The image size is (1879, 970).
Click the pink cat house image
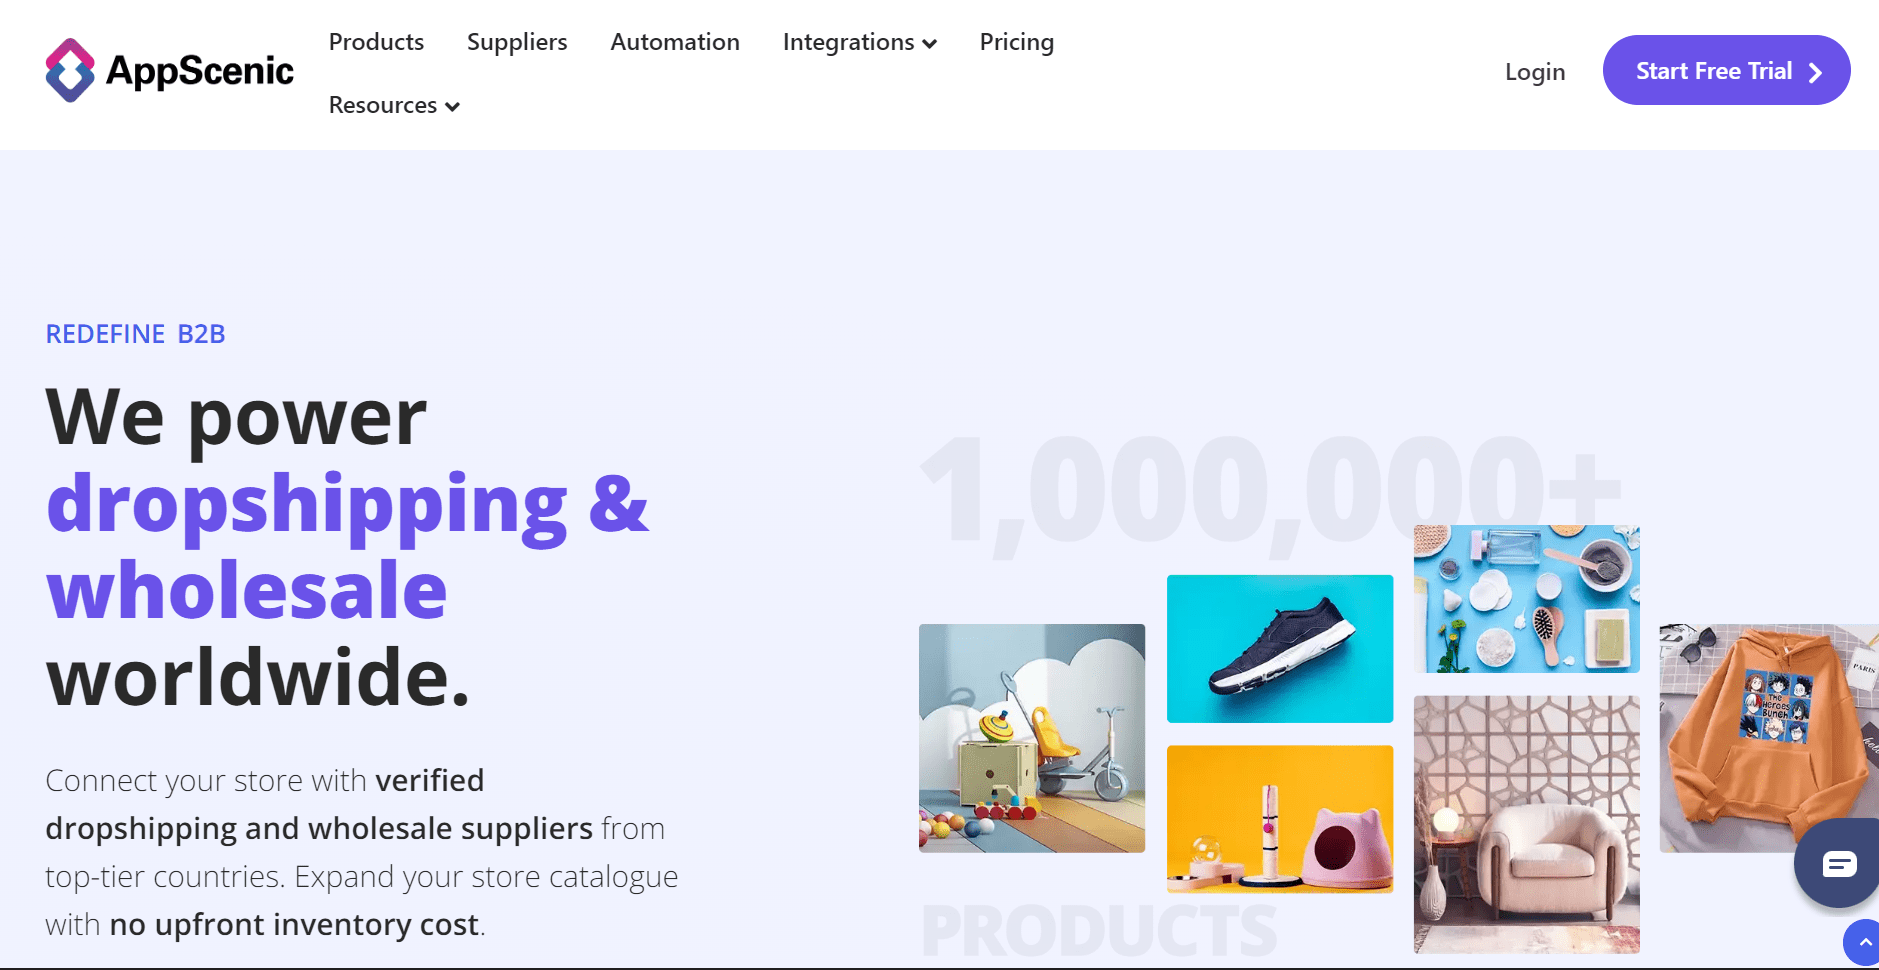[x=1279, y=819]
